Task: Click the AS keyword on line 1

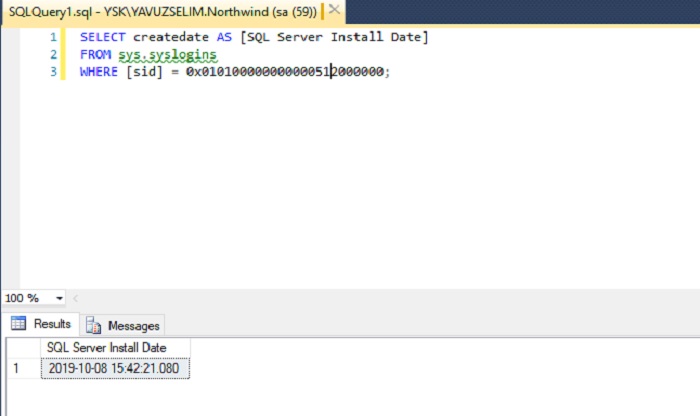Action: (224, 37)
